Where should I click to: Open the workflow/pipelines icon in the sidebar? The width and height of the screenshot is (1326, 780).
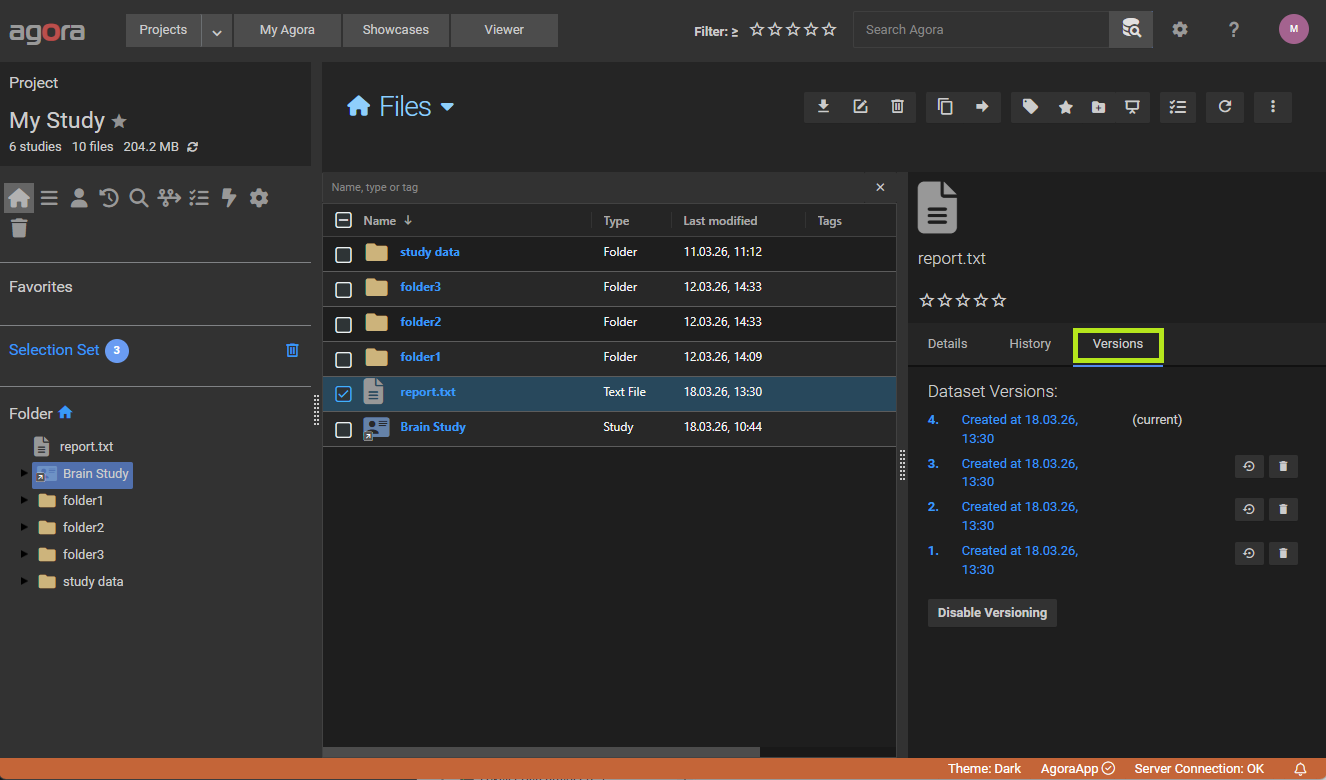coord(168,197)
